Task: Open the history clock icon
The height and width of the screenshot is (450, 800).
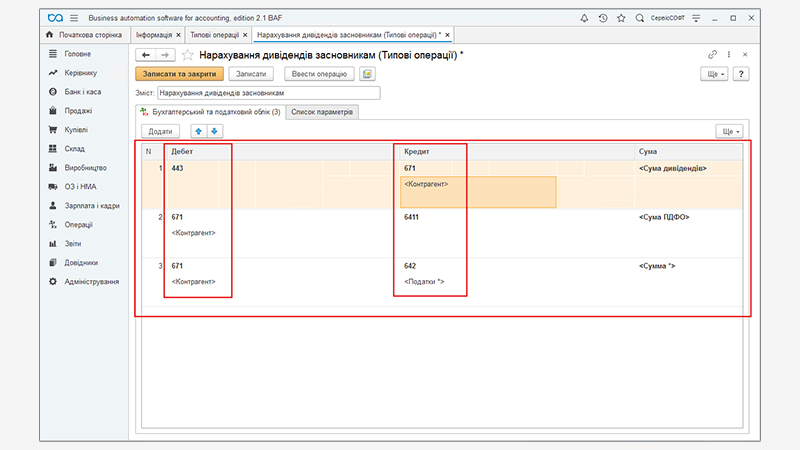Action: pyautogui.click(x=602, y=18)
